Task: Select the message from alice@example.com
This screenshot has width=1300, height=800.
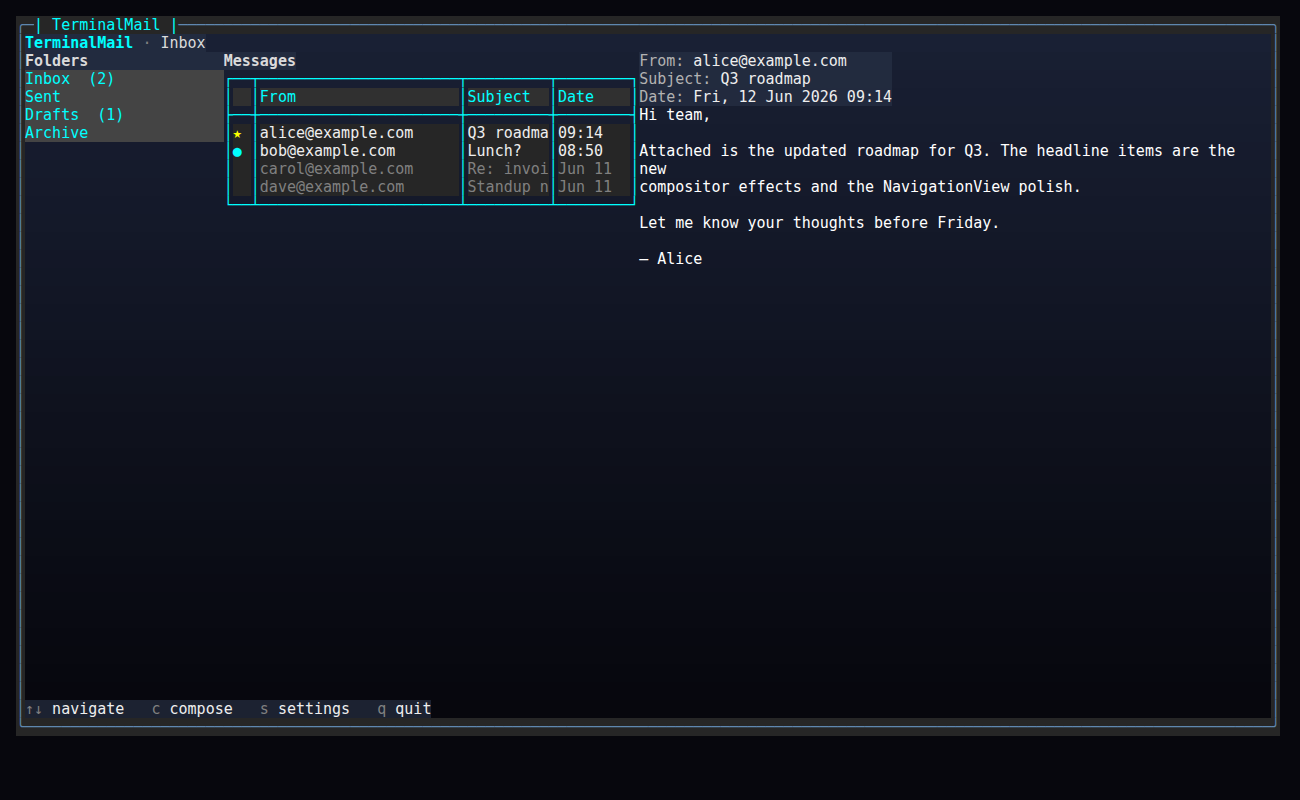Action: tap(431, 133)
